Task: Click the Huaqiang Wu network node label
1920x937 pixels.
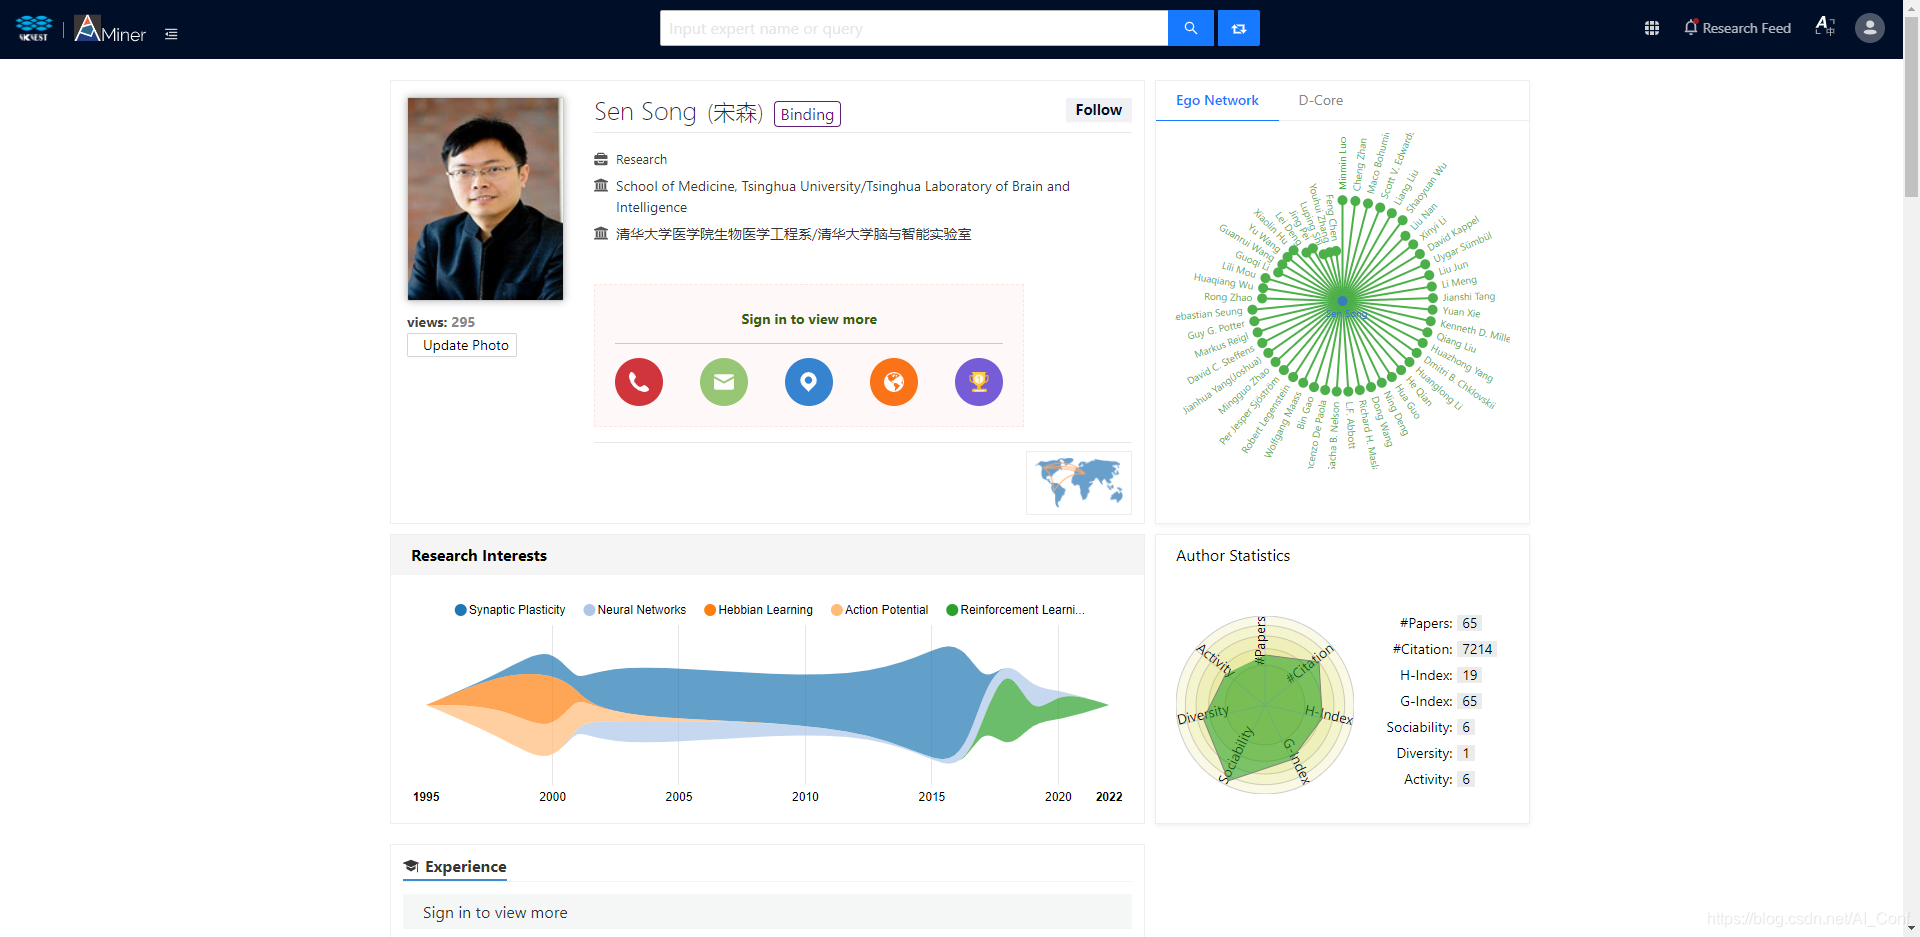Action: pos(1223,281)
